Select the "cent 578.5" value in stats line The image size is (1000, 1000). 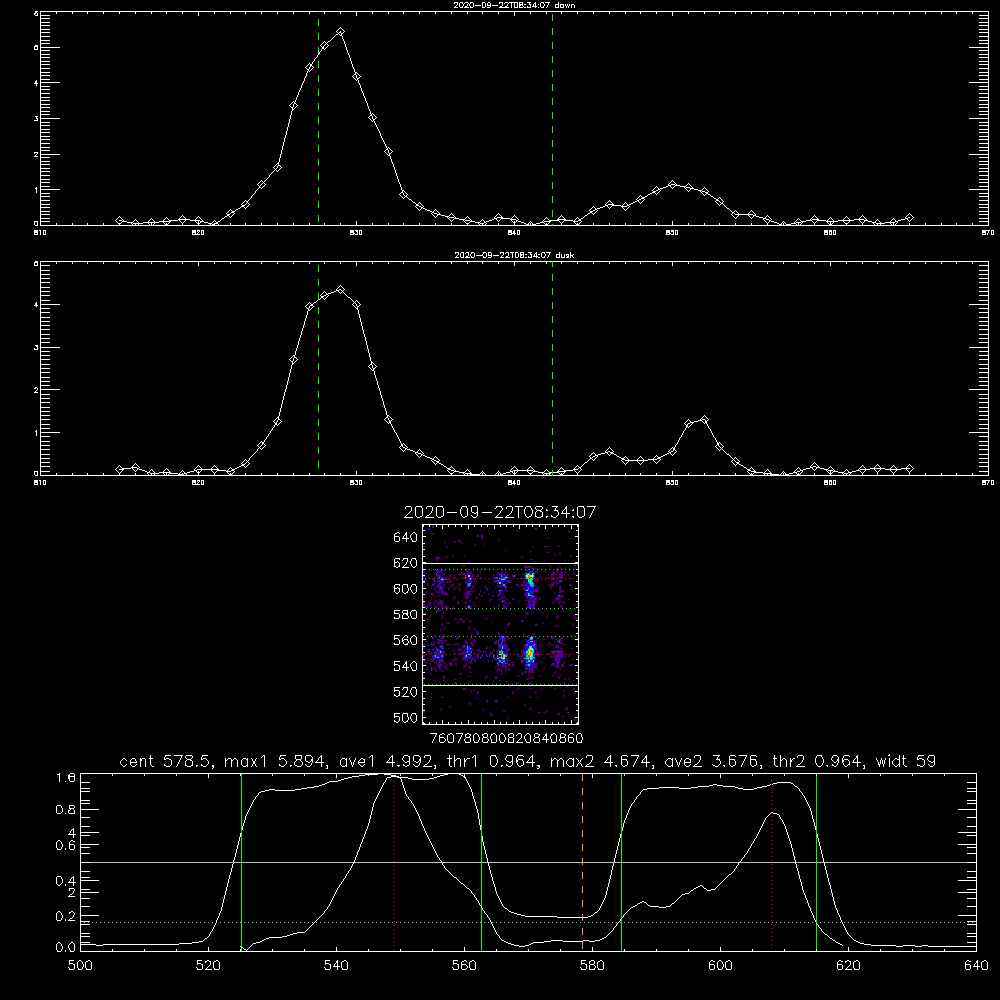(168, 761)
